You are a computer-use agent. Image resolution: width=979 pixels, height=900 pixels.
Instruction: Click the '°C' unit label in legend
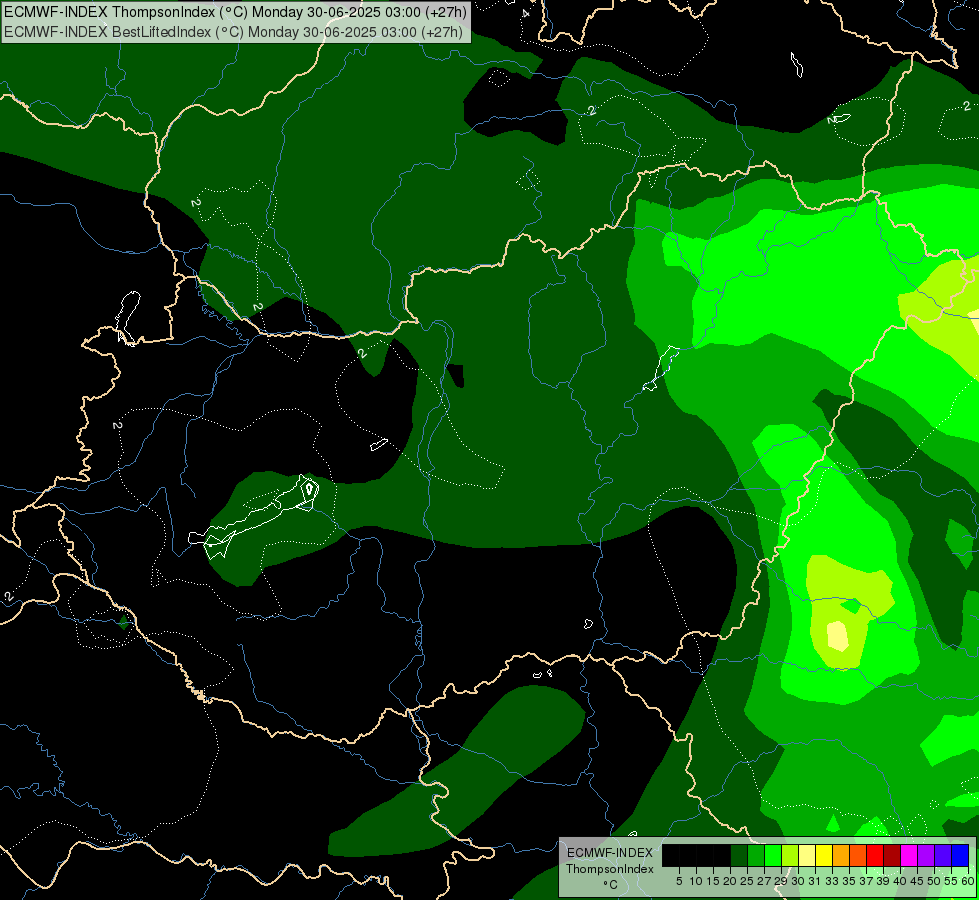point(611,885)
